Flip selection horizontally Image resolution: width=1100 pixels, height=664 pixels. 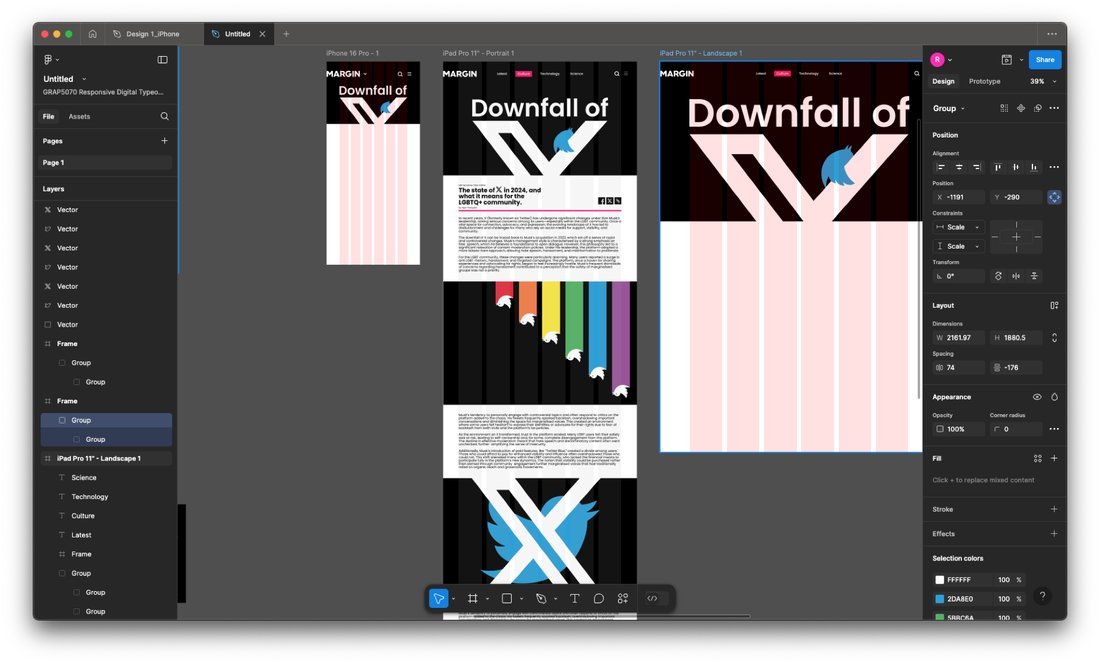tap(1016, 276)
